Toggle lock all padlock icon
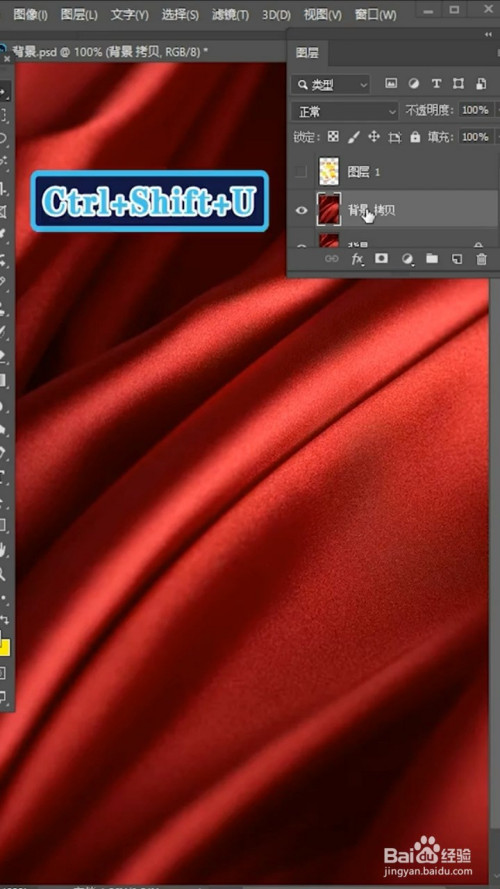The height and width of the screenshot is (889, 500). tap(416, 137)
